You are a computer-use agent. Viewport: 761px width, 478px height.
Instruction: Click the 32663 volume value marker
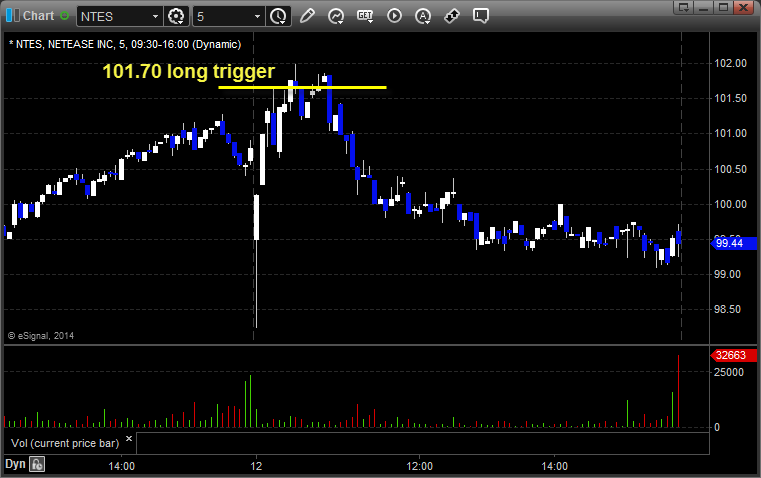pyautogui.click(x=733, y=355)
